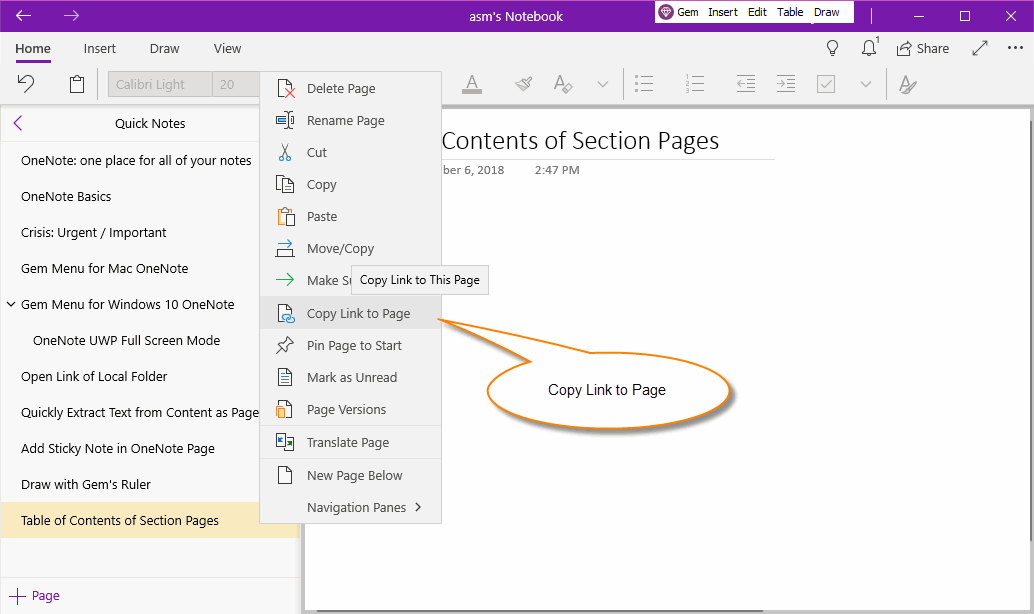
Task: Choose Rename Page from the context menu
Action: 350,121
